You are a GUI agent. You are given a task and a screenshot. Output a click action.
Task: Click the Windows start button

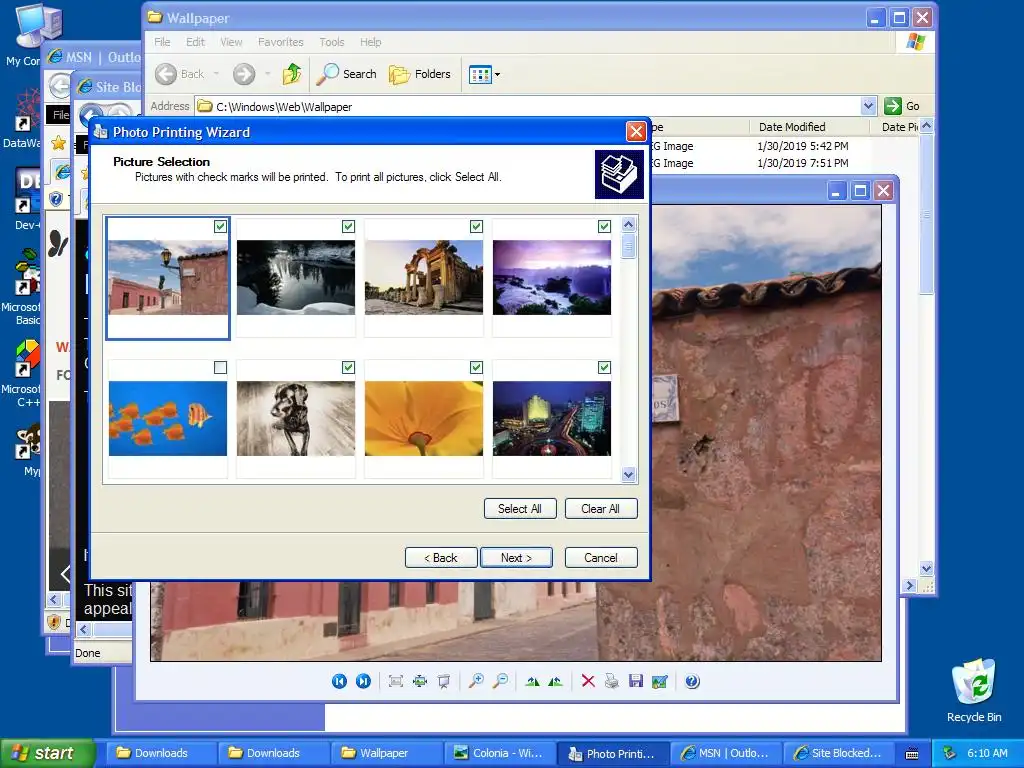46,753
